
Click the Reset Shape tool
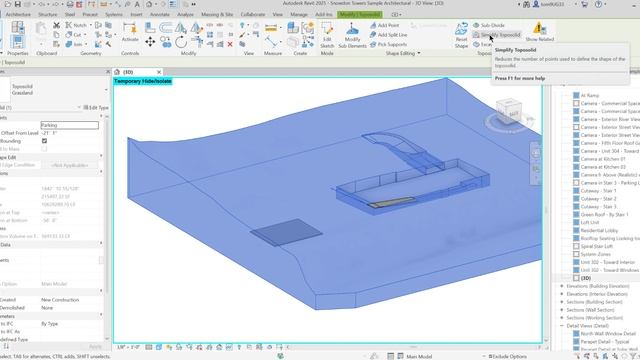point(461,35)
